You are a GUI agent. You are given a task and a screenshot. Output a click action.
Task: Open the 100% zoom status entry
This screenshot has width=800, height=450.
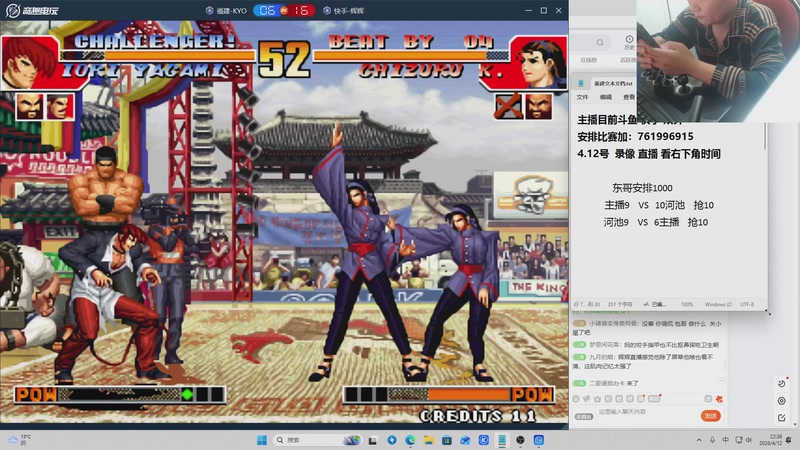(x=687, y=305)
